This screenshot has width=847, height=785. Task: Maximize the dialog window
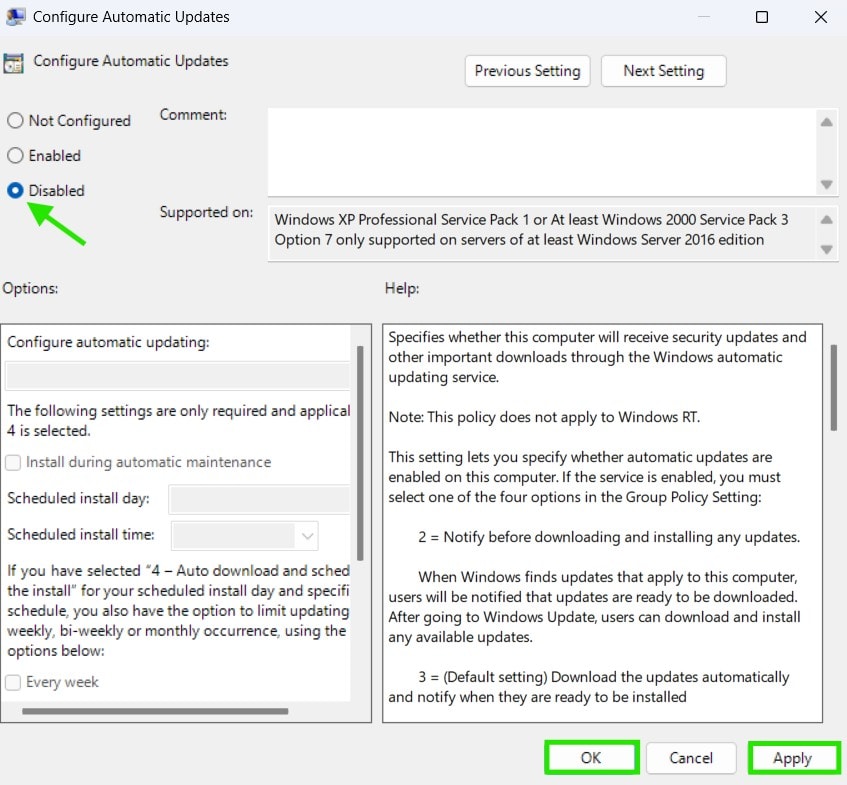click(762, 17)
